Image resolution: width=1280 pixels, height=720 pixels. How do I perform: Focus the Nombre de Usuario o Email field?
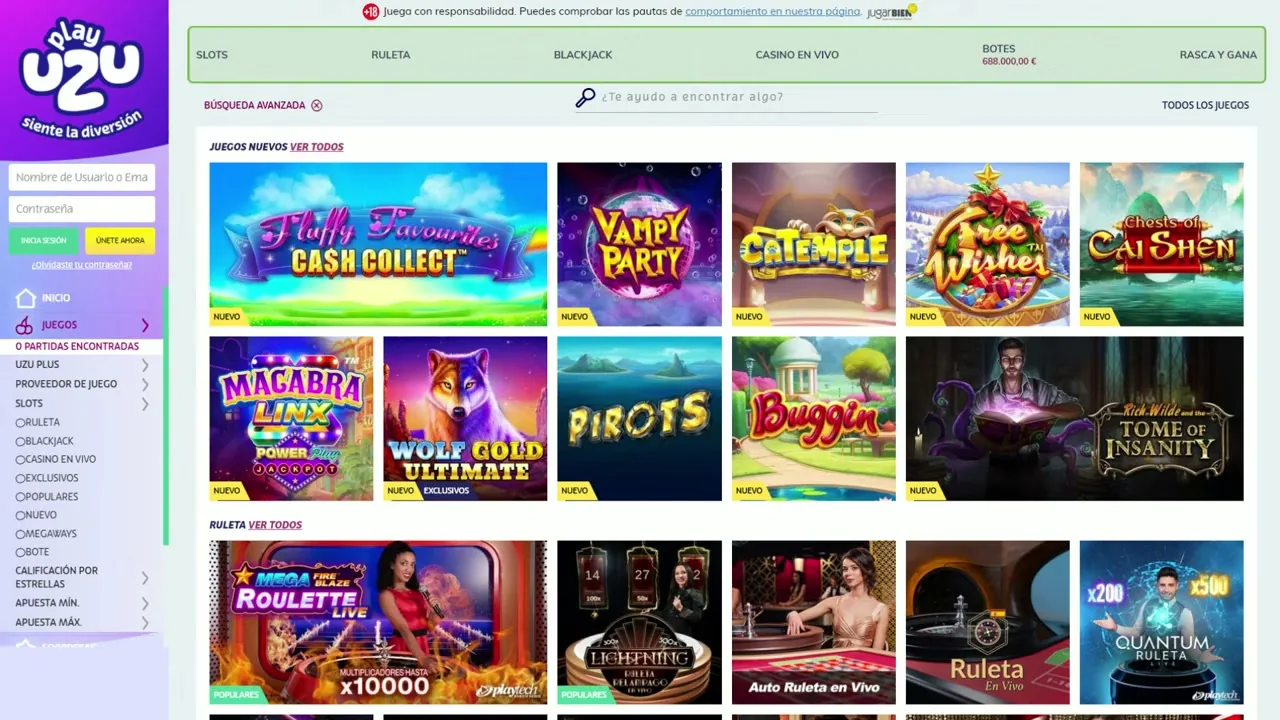coord(82,177)
